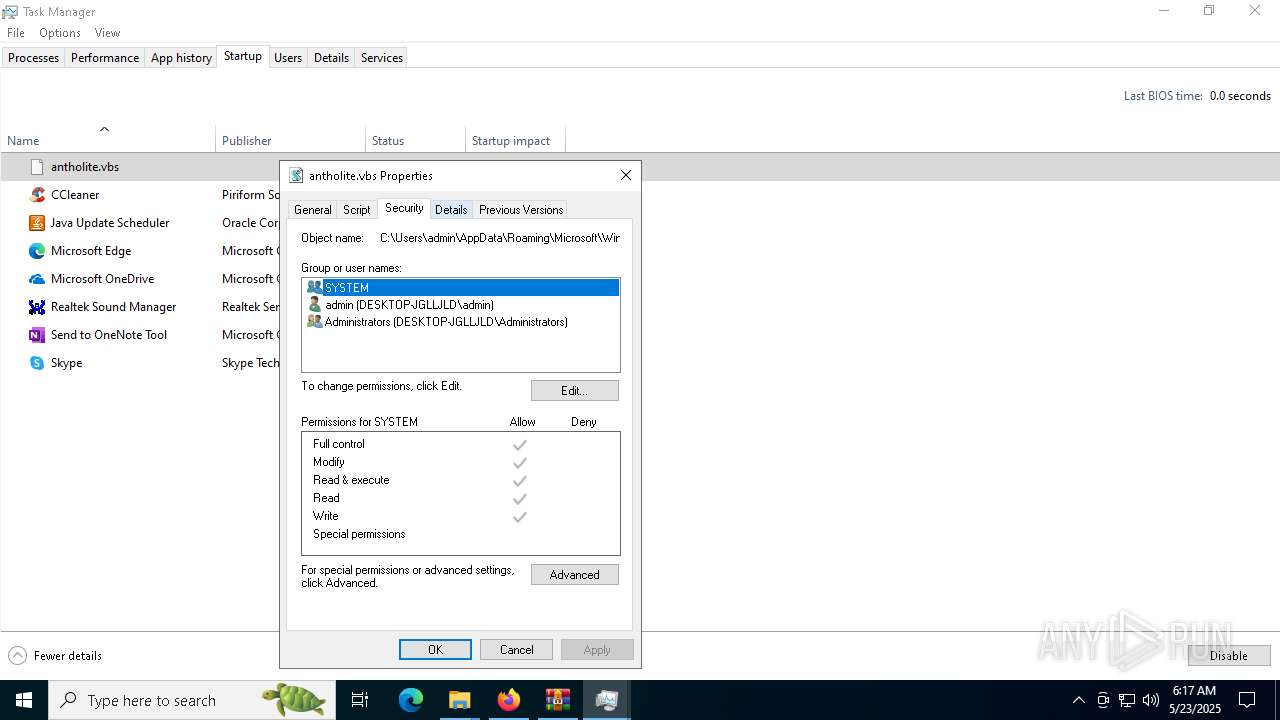
Task: Click the taskbar clock and date
Action: (x=1194, y=700)
